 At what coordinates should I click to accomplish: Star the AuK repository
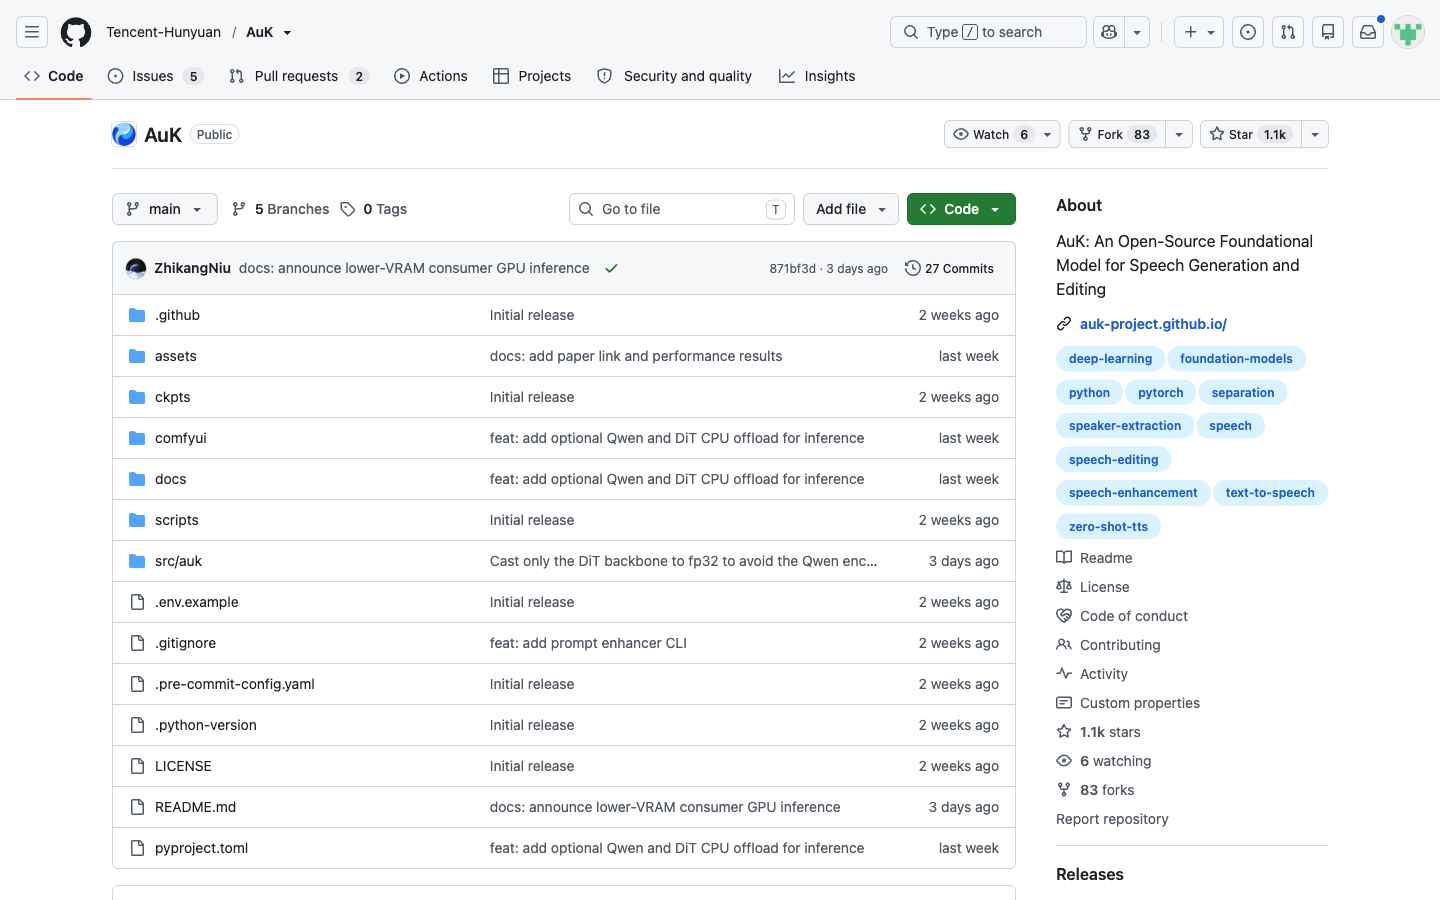point(1251,134)
